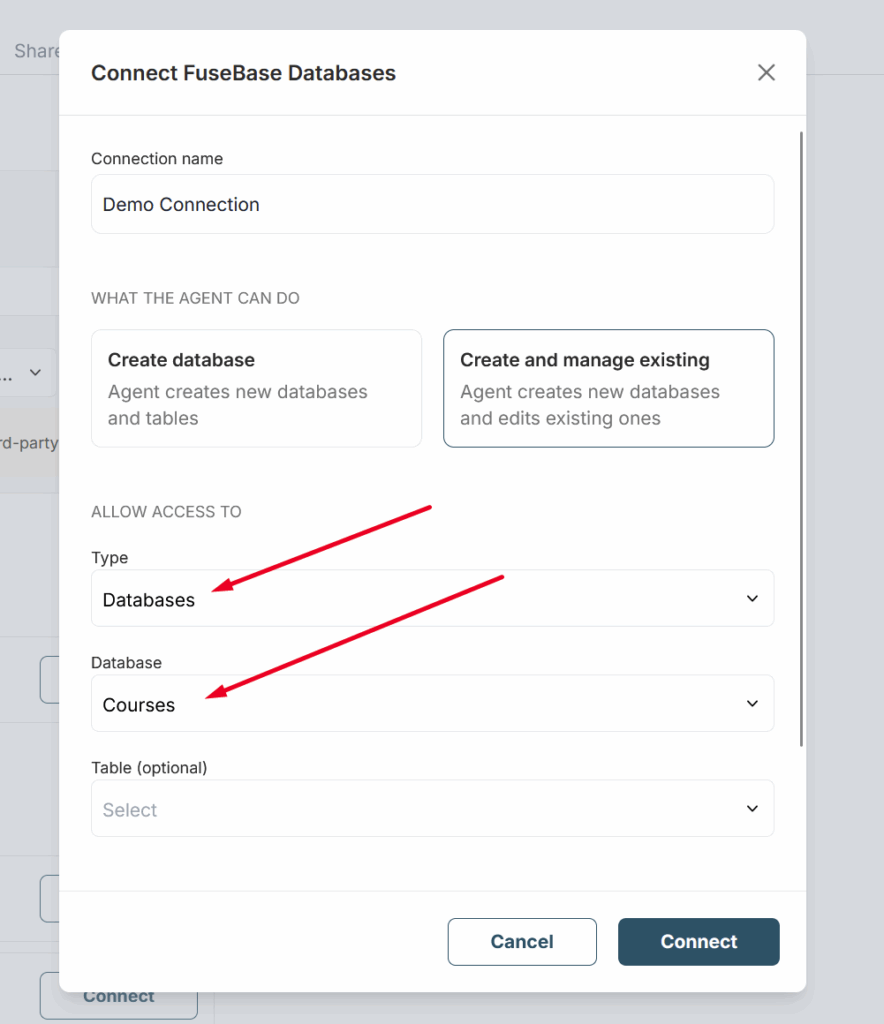Click the Table (optional) label
The width and height of the screenshot is (884, 1024).
point(149,768)
